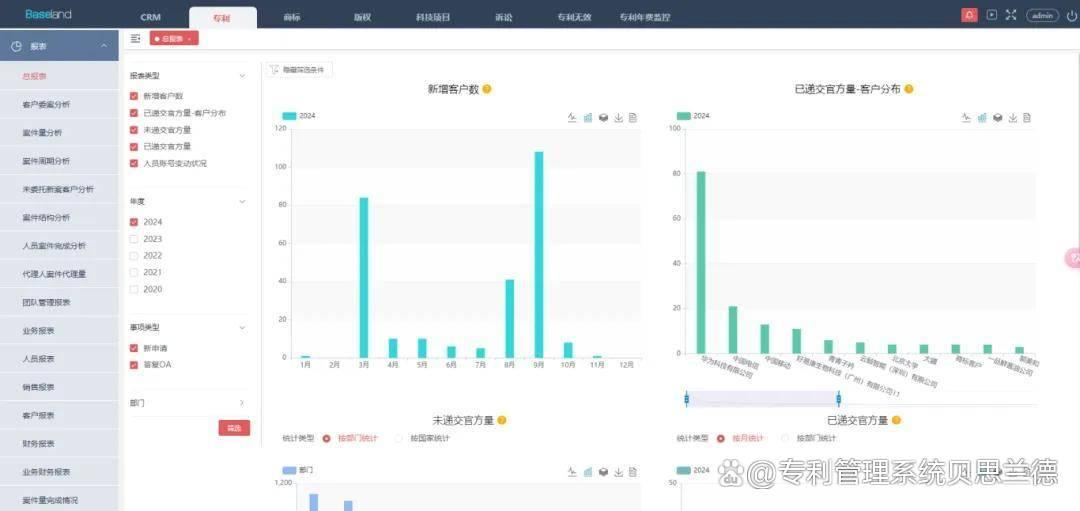Check the 2023 year checkbox

[134, 239]
